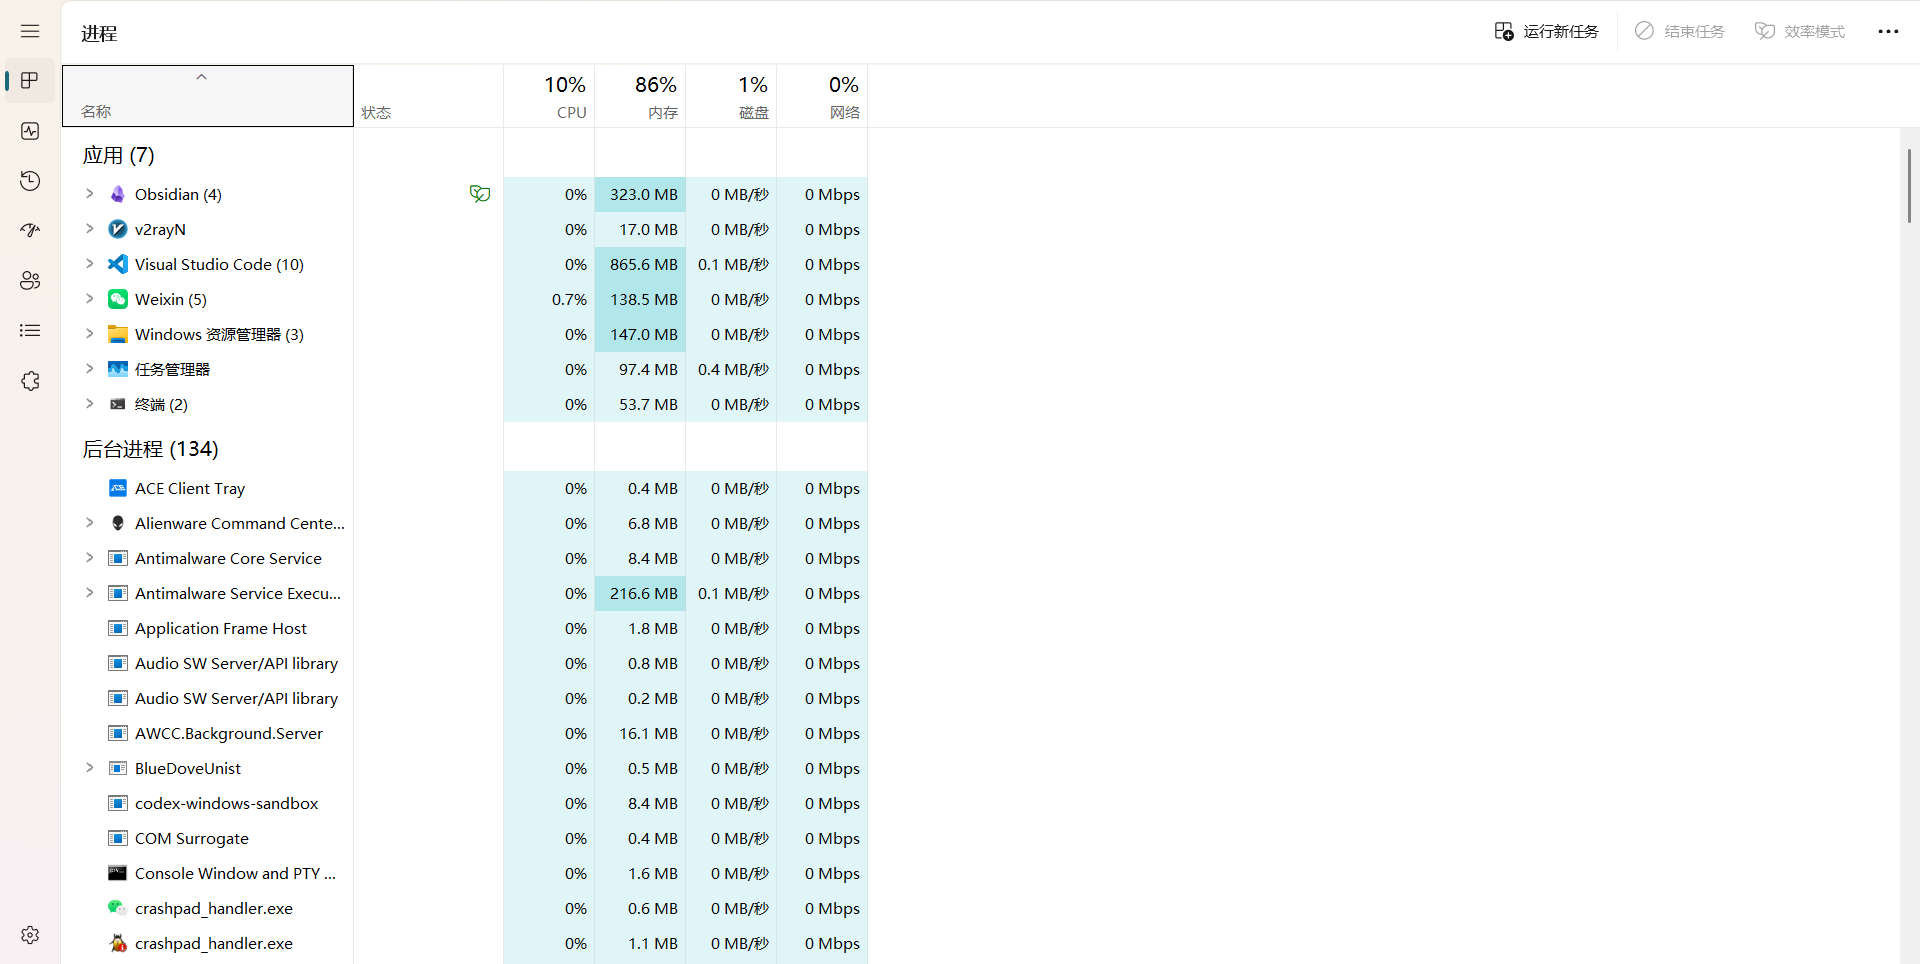Screen dimensions: 1920x964
Task: Click the Weixin app icon
Action: [118, 299]
